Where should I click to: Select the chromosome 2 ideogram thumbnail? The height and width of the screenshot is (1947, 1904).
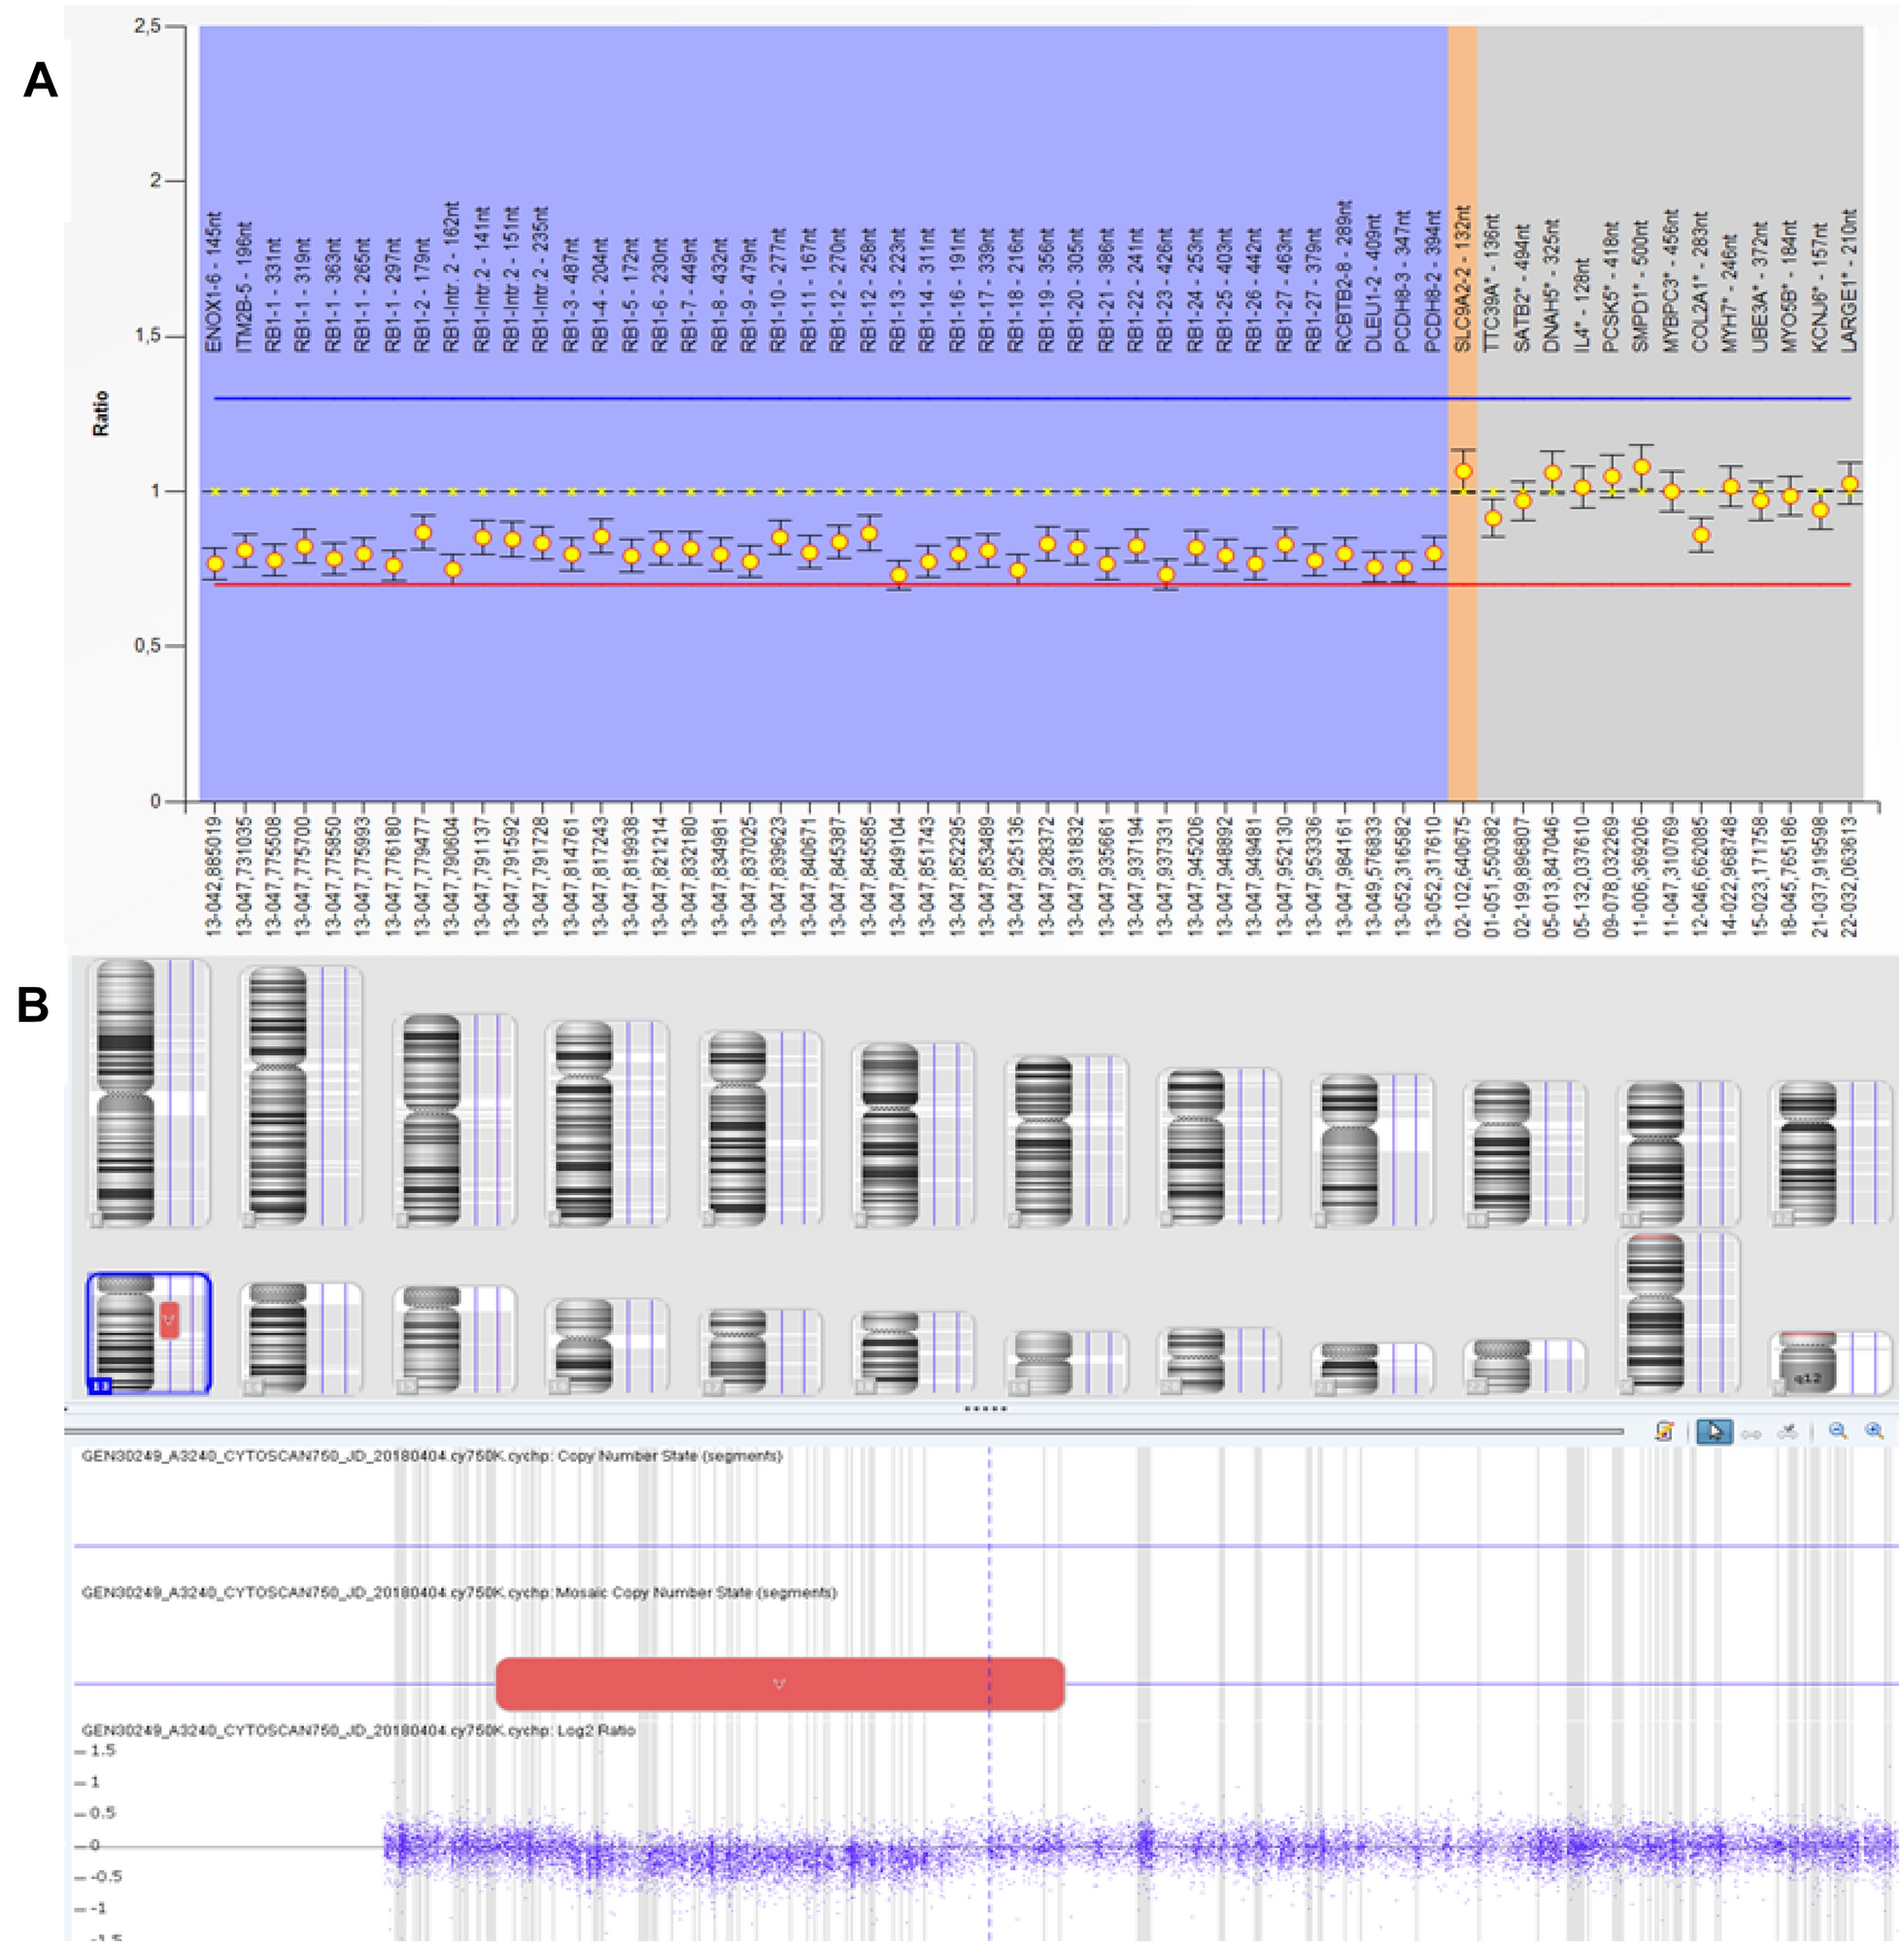pyautogui.click(x=301, y=1095)
